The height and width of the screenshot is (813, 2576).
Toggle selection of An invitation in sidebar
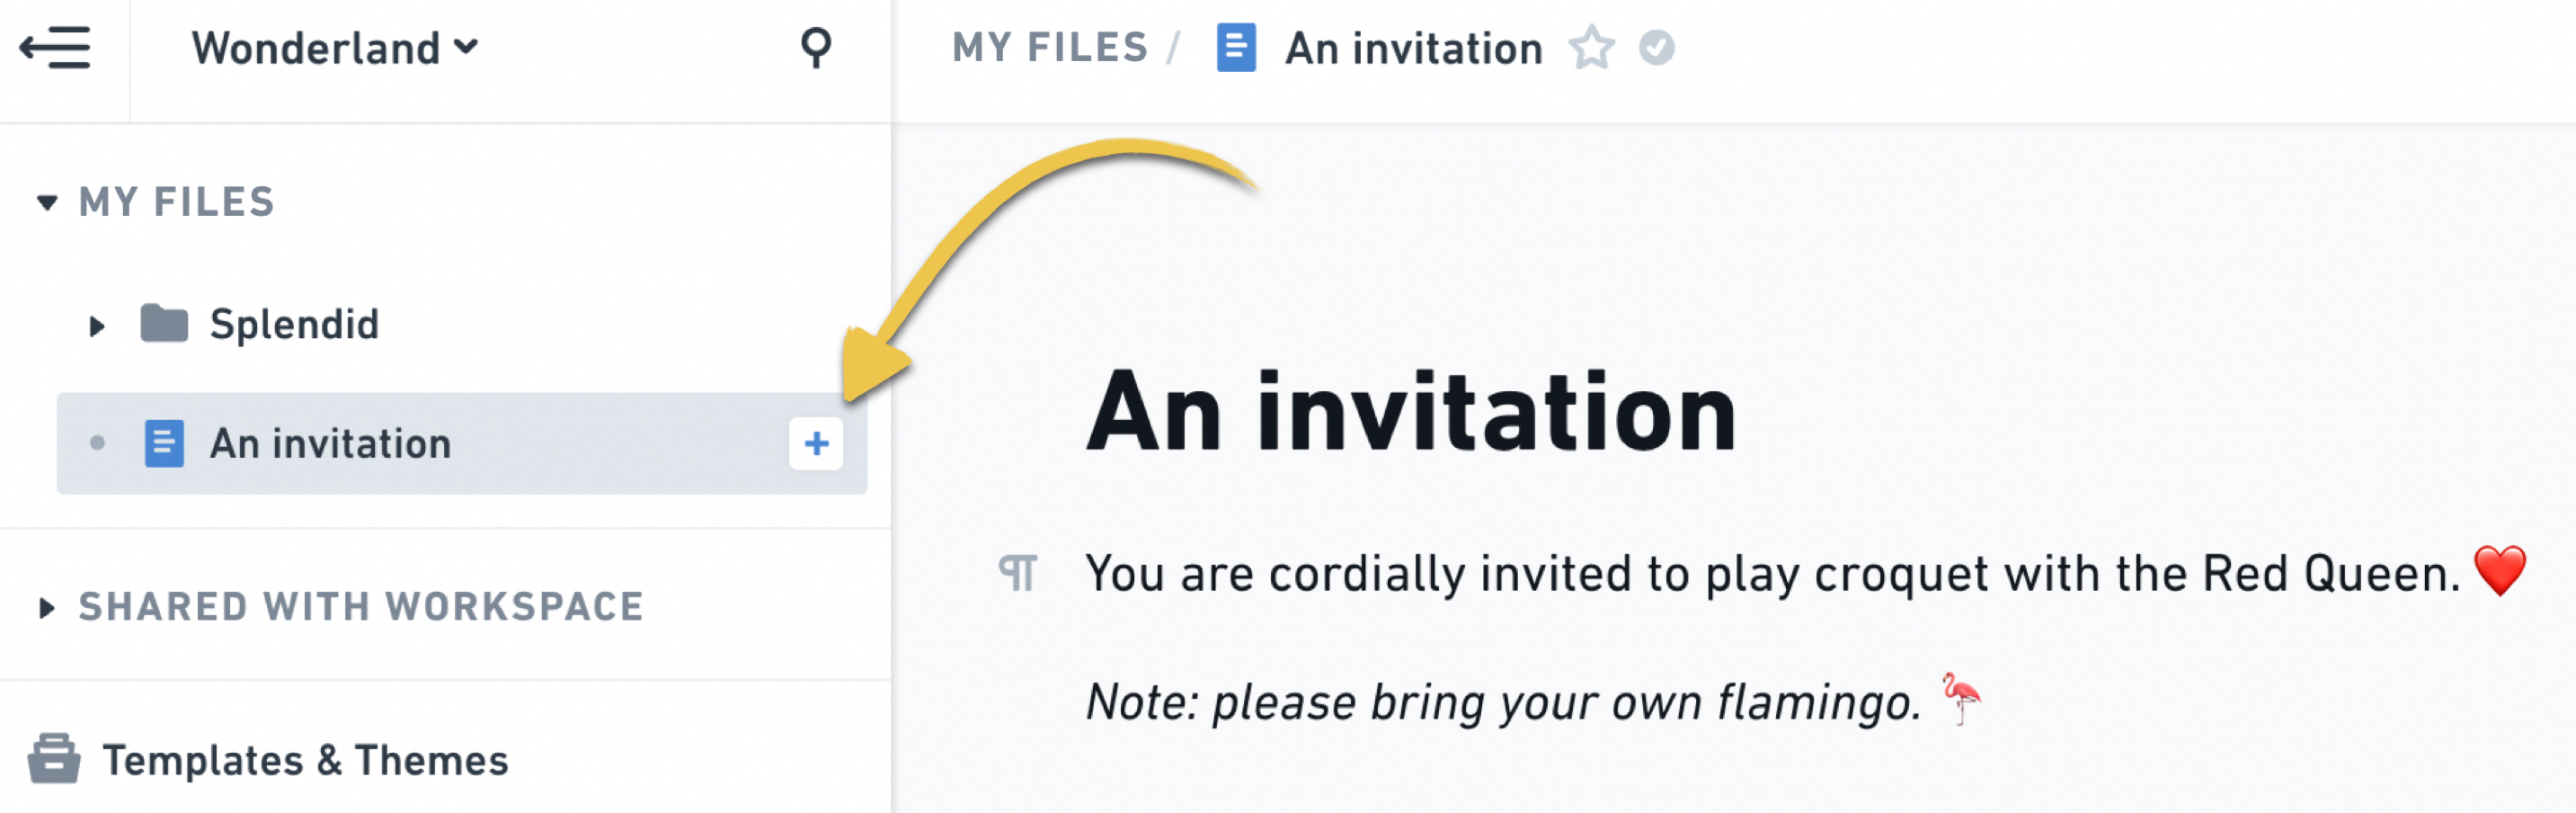coord(330,443)
